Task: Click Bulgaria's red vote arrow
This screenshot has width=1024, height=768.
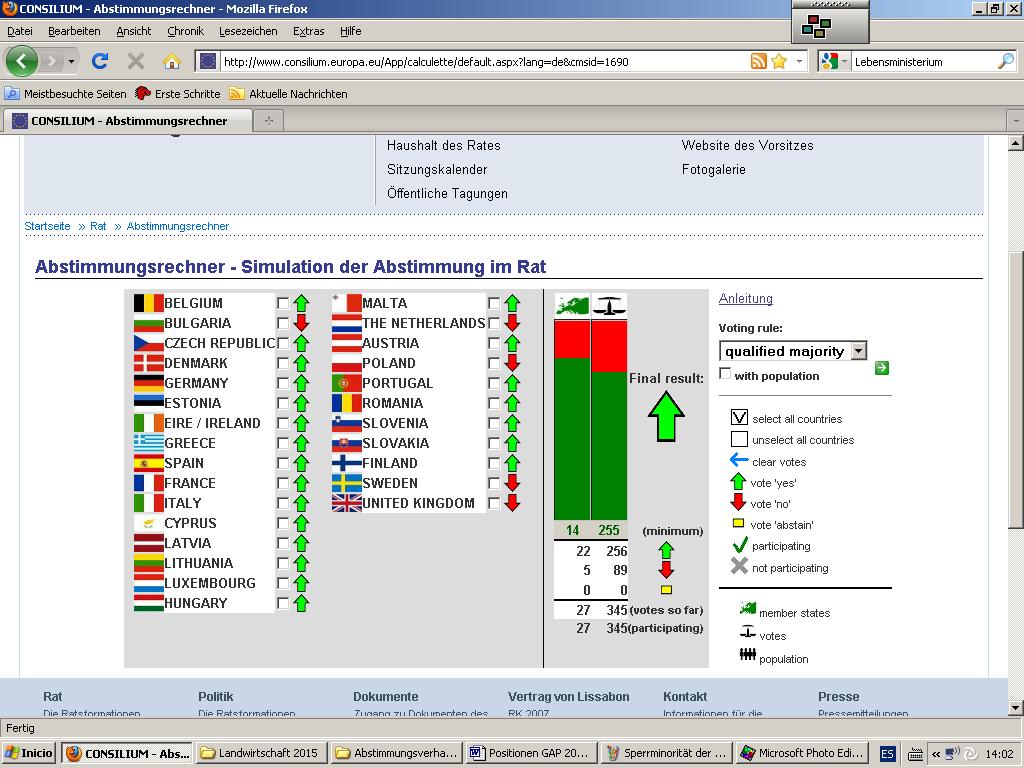Action: (x=301, y=323)
